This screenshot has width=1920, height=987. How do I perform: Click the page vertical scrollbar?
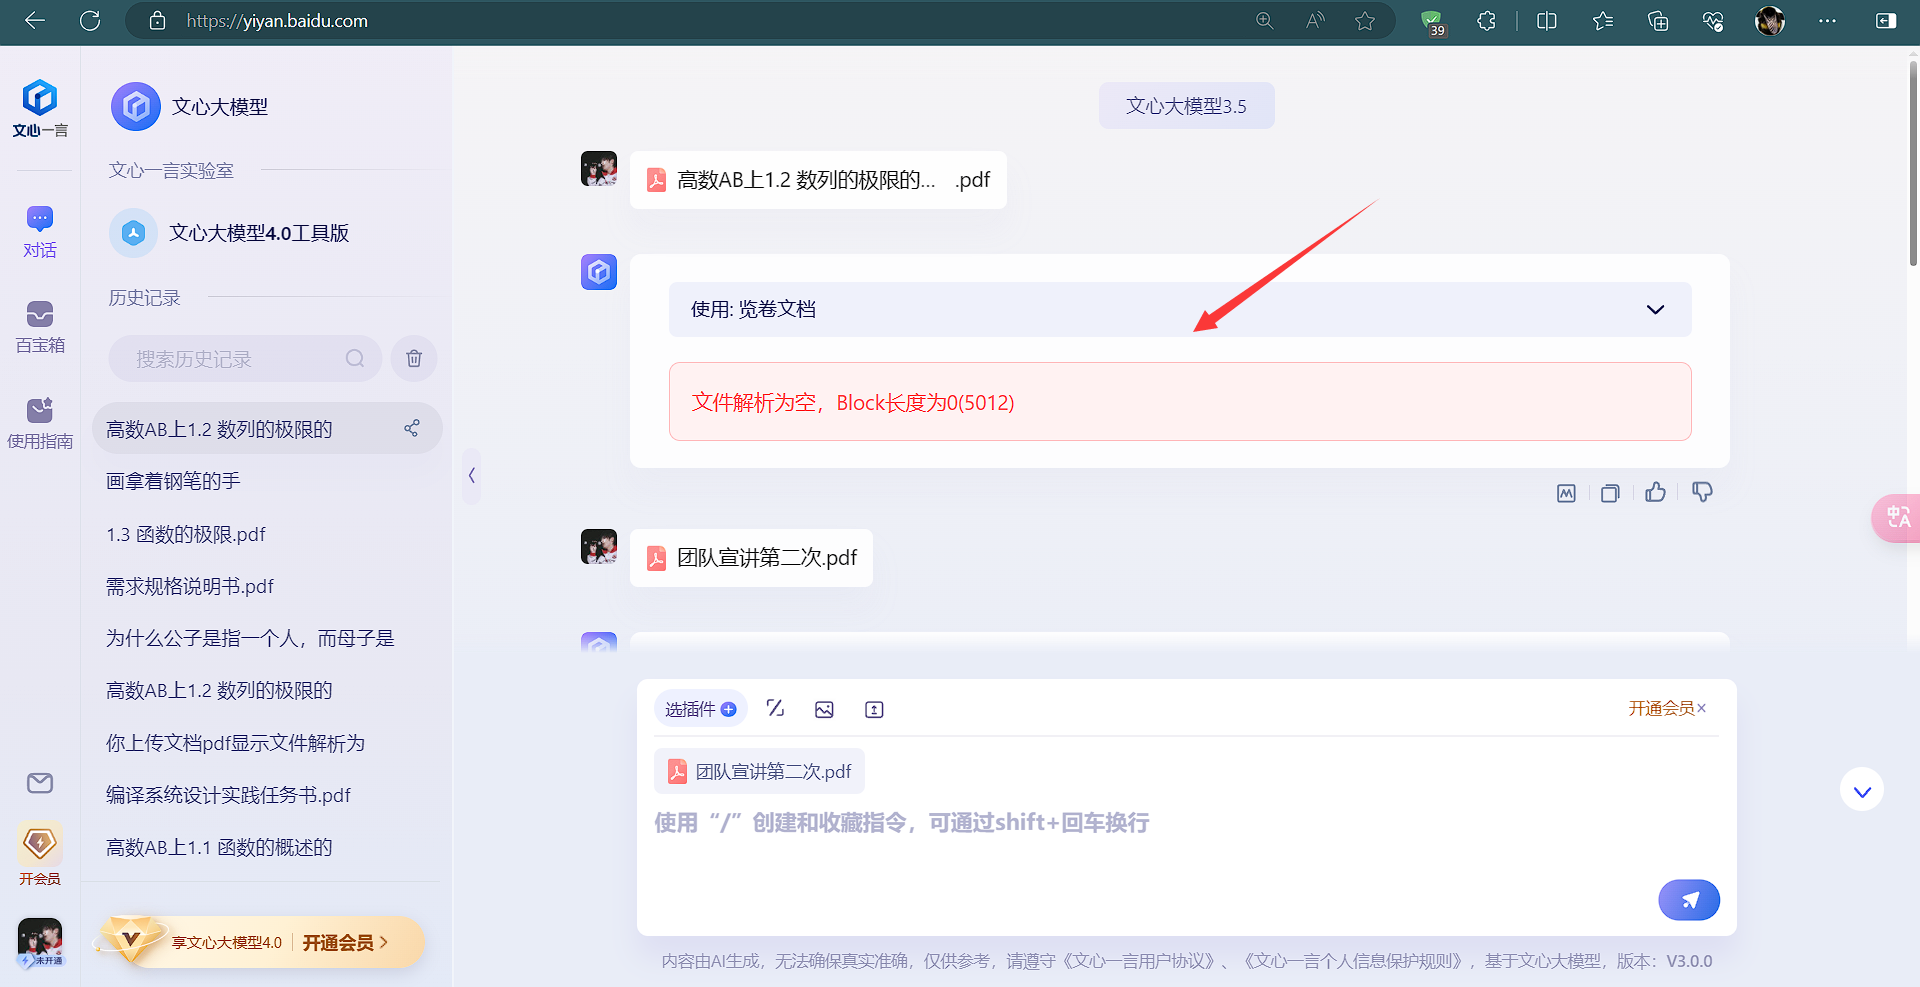[1913, 165]
